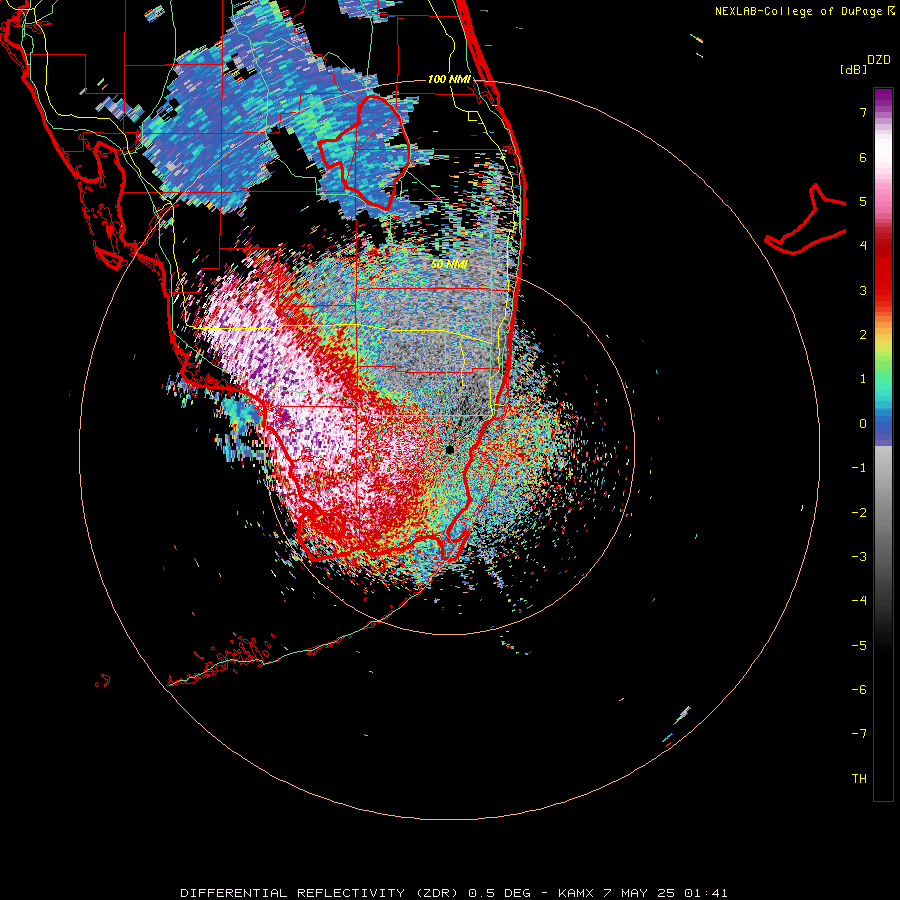
Task: Click the -1 value on the color scale
Action: (859, 468)
